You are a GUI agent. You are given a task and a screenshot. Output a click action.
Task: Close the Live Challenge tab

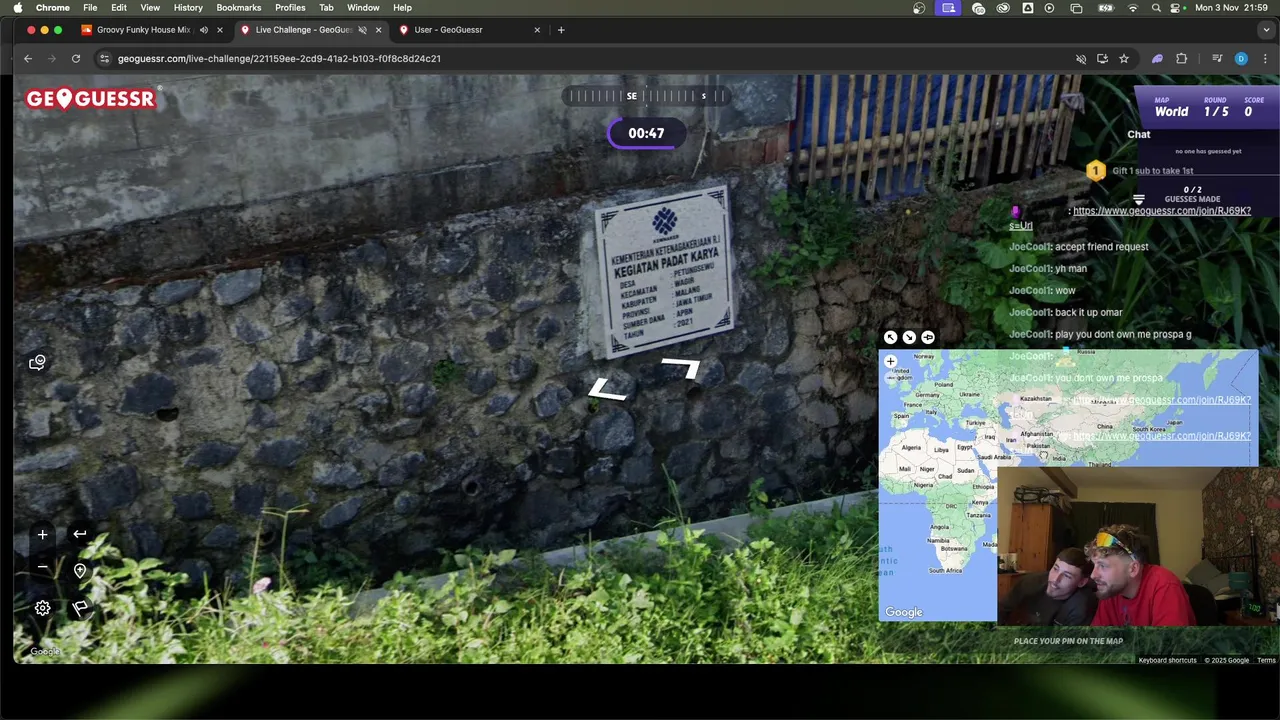(378, 30)
